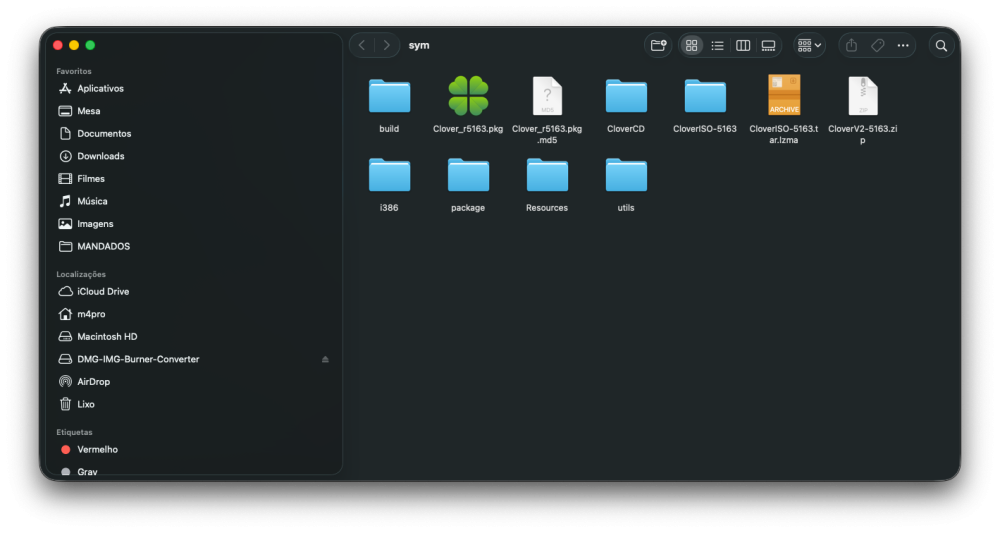Select the Clover_r5163.pkg.md5 file
The width and height of the screenshot is (1000, 533).
coord(547,96)
